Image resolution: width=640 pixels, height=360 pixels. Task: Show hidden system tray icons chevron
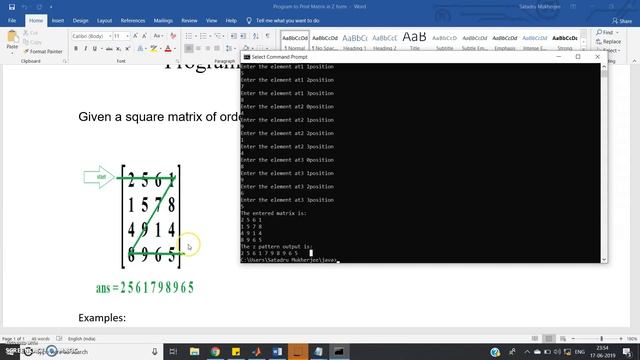527,351
